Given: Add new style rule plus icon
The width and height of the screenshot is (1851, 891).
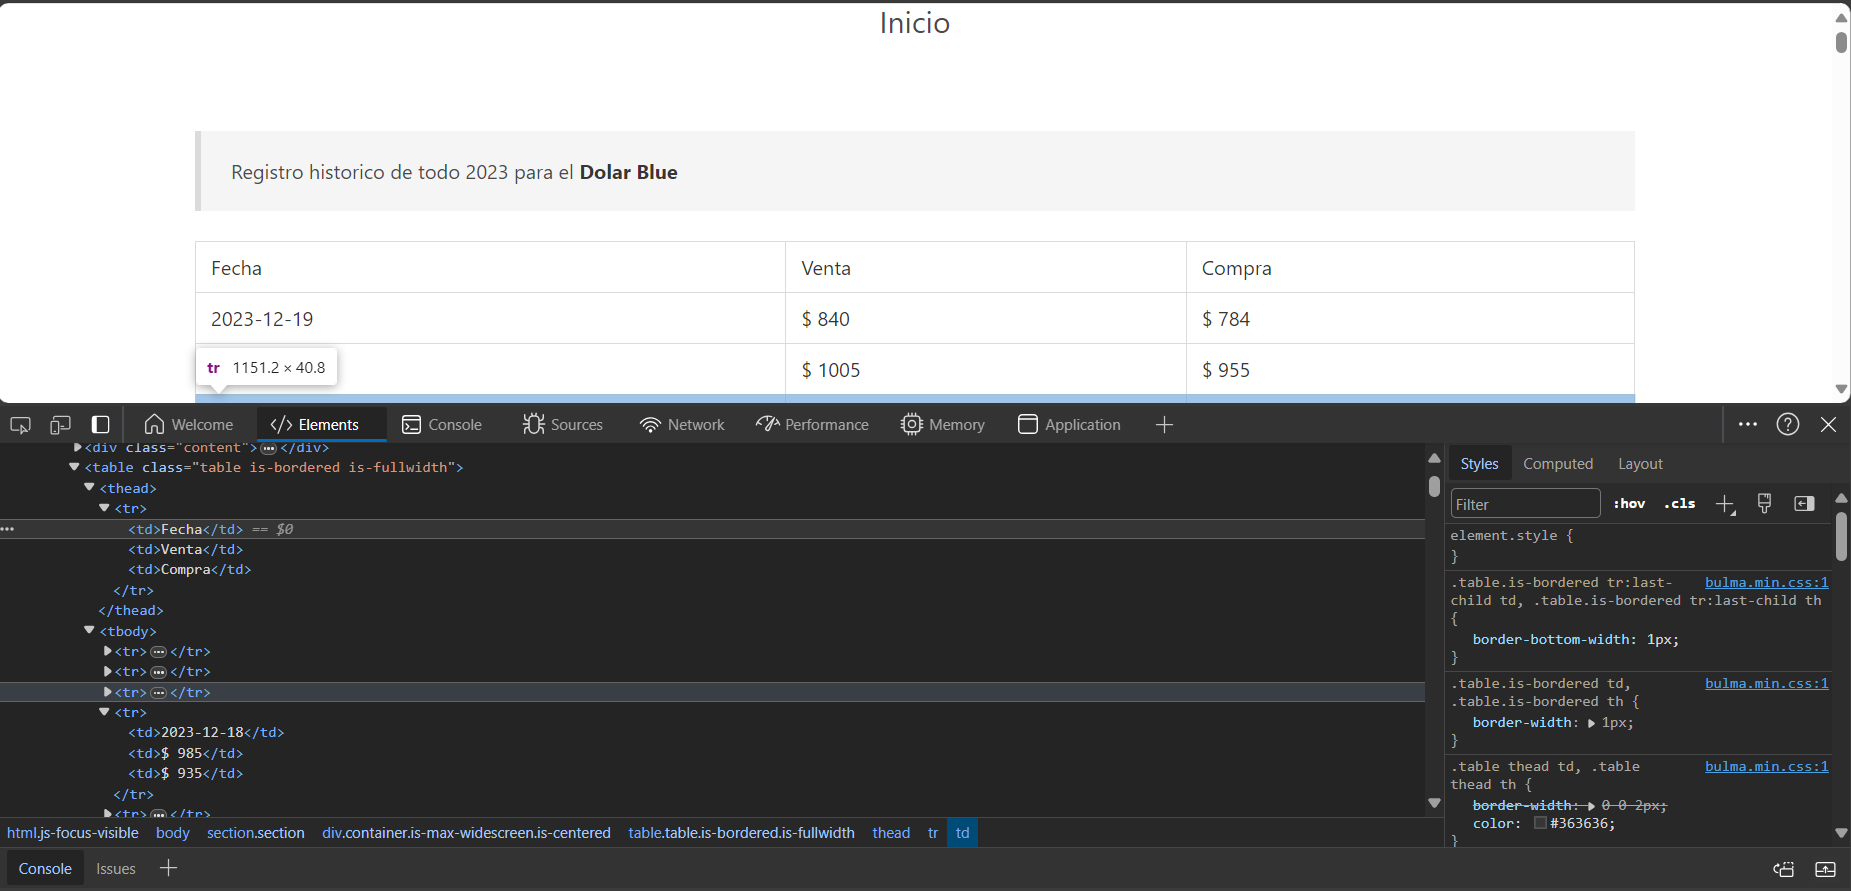Looking at the screenshot, I should pos(1725,504).
